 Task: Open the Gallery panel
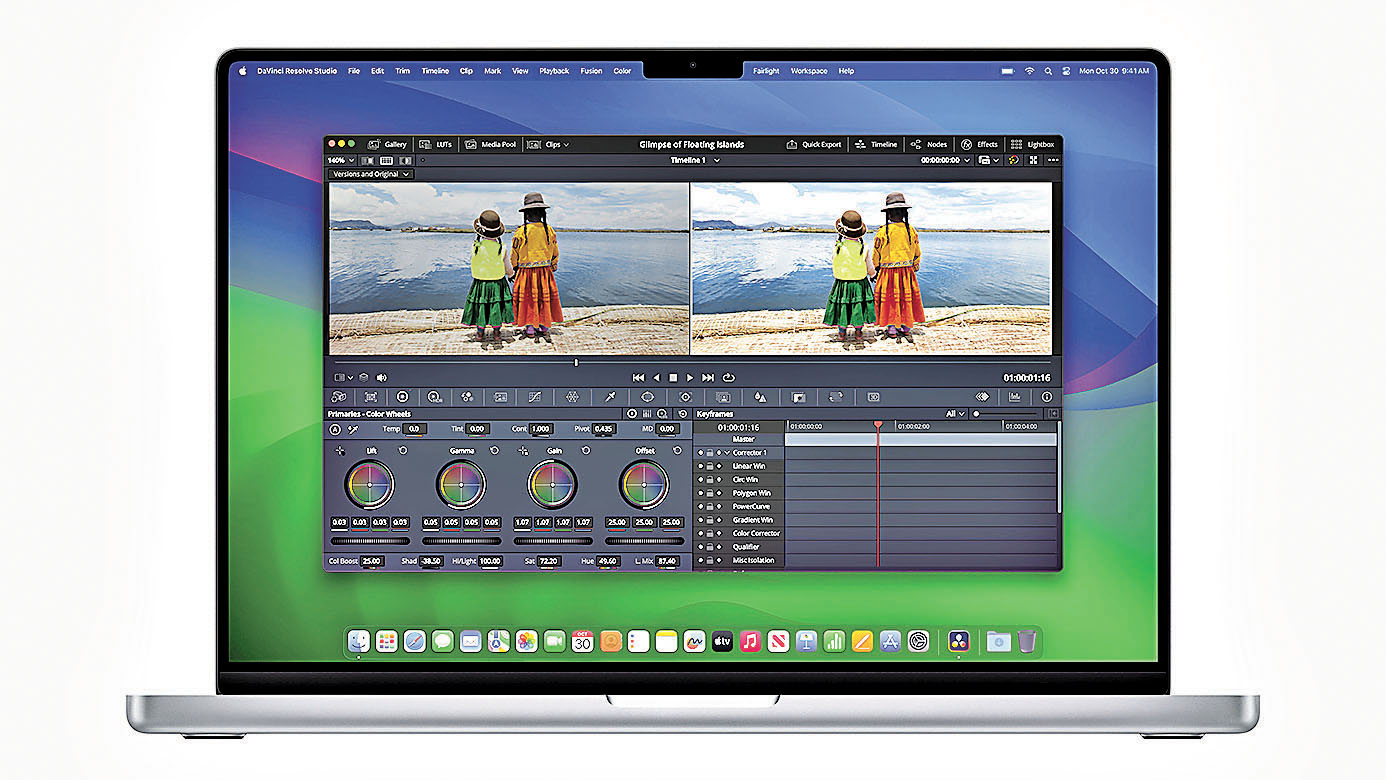coord(387,144)
